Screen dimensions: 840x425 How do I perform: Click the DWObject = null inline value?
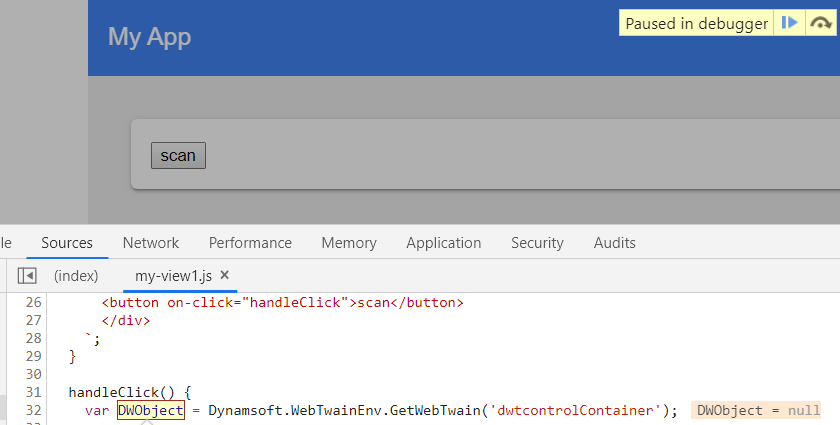tap(758, 411)
